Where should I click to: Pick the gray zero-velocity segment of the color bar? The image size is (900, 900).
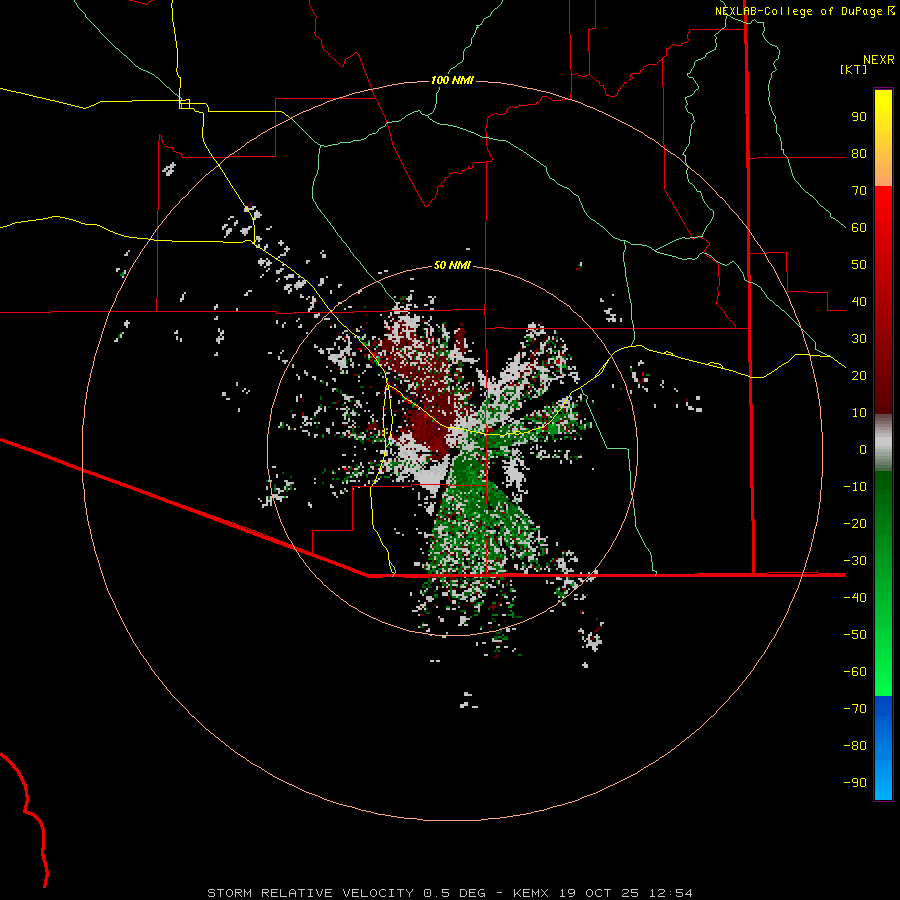[x=883, y=443]
